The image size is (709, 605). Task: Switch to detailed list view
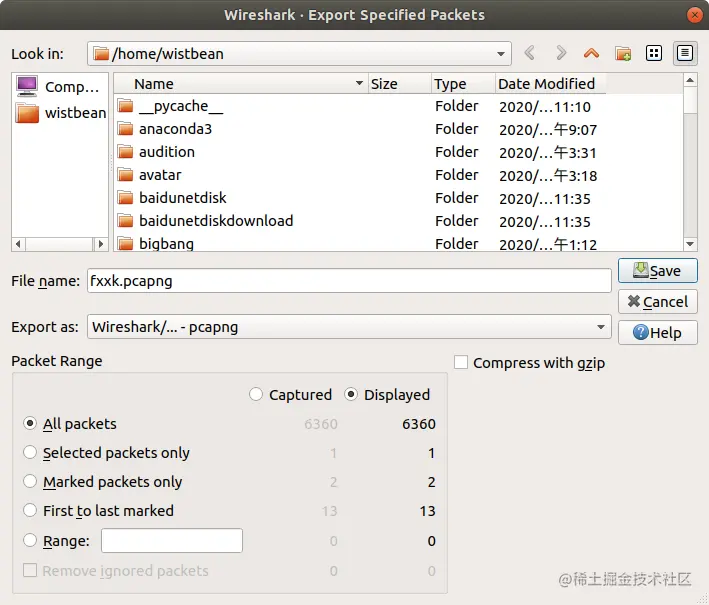685,53
